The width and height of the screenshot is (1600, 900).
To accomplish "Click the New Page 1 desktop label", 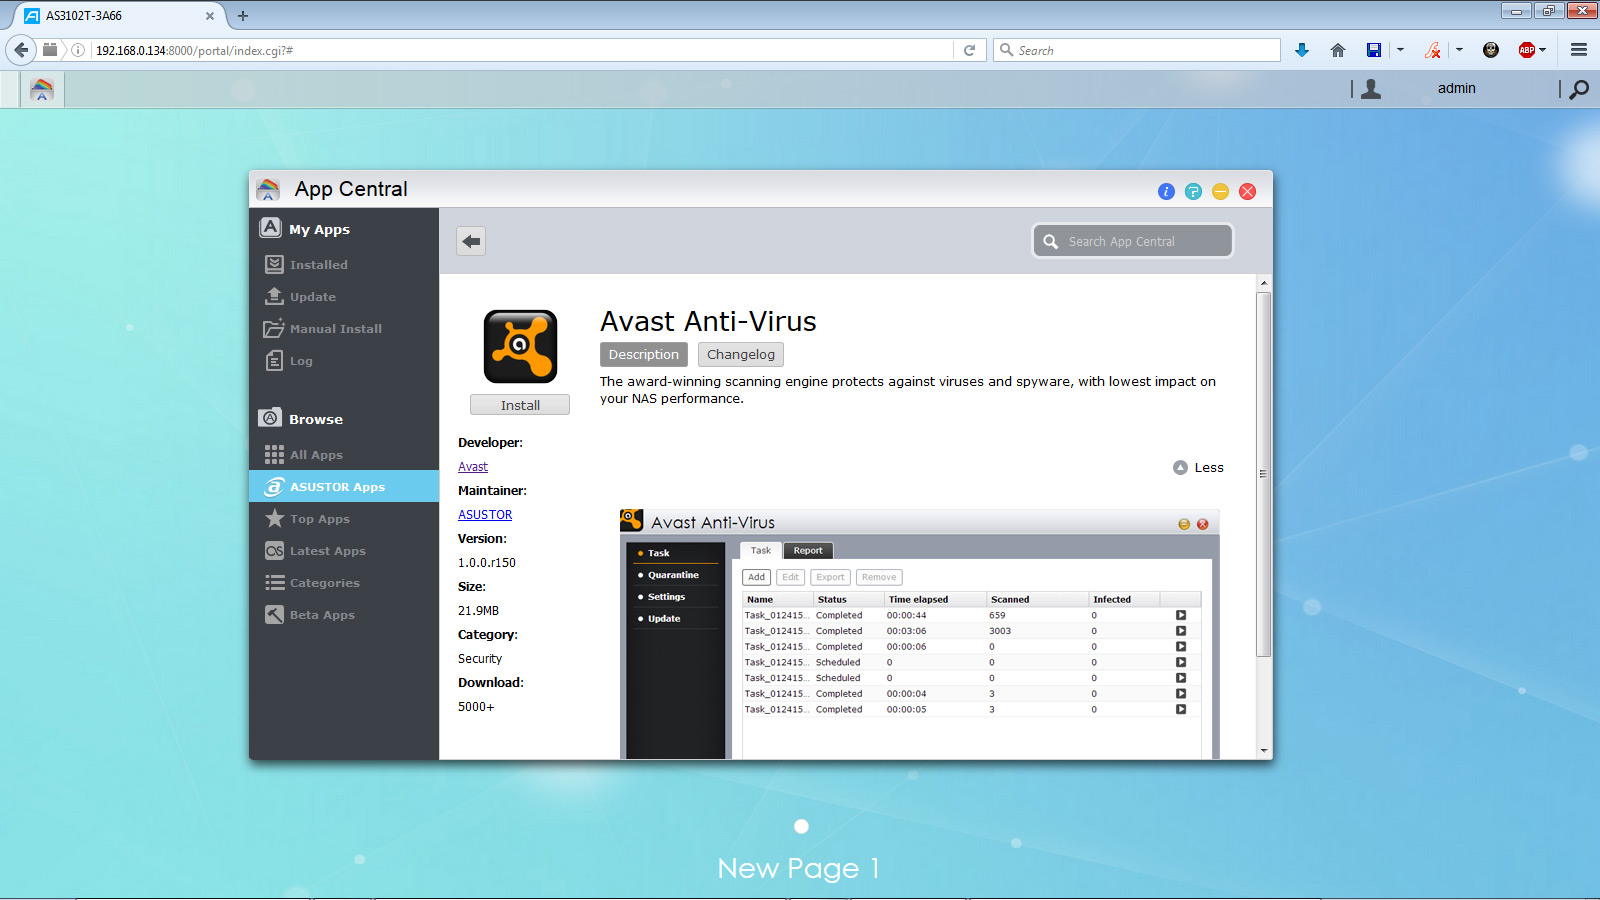I will click(x=799, y=868).
